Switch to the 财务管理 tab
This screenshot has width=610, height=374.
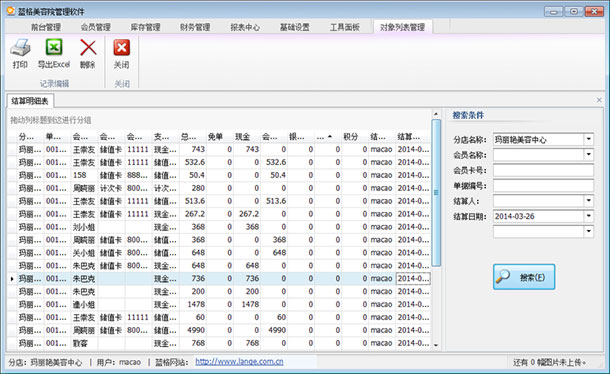click(x=195, y=27)
